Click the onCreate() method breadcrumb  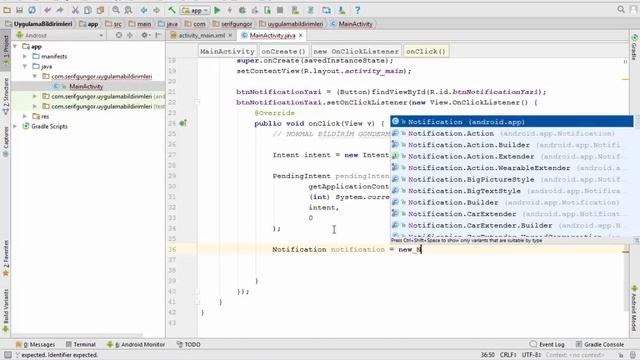pyautogui.click(x=283, y=51)
